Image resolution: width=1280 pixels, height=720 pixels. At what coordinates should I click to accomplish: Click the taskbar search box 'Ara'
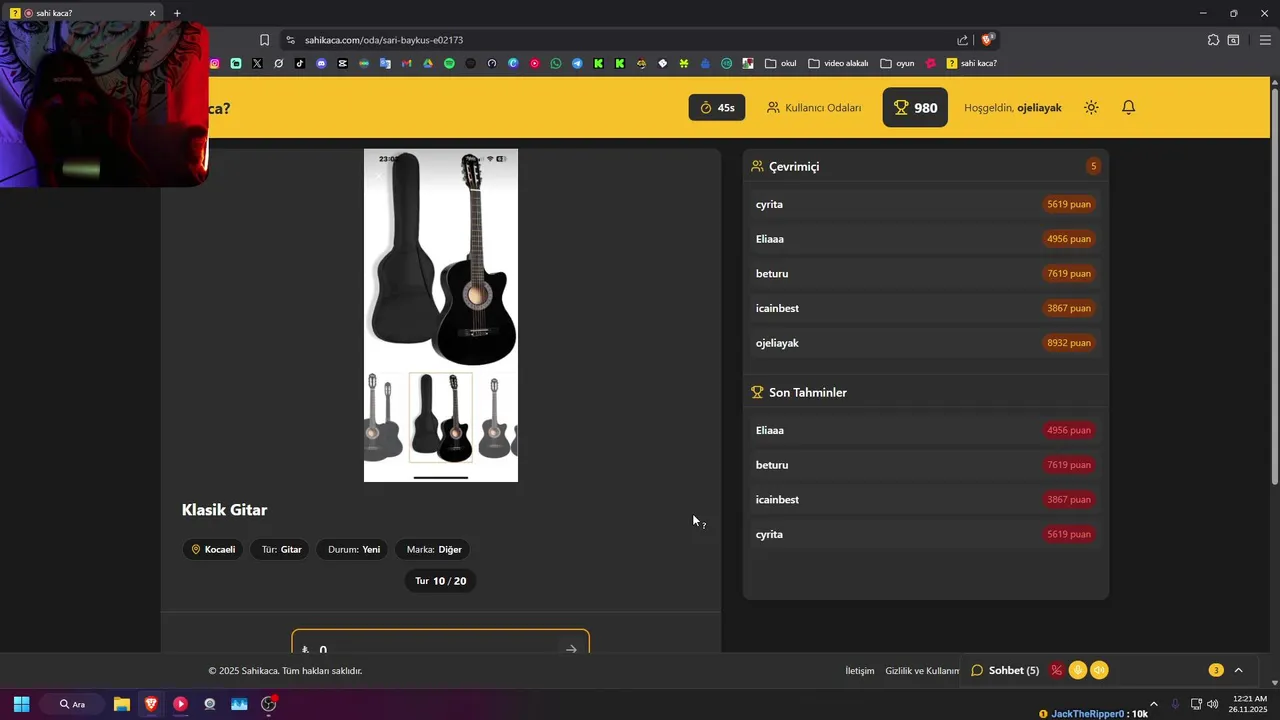[71, 704]
